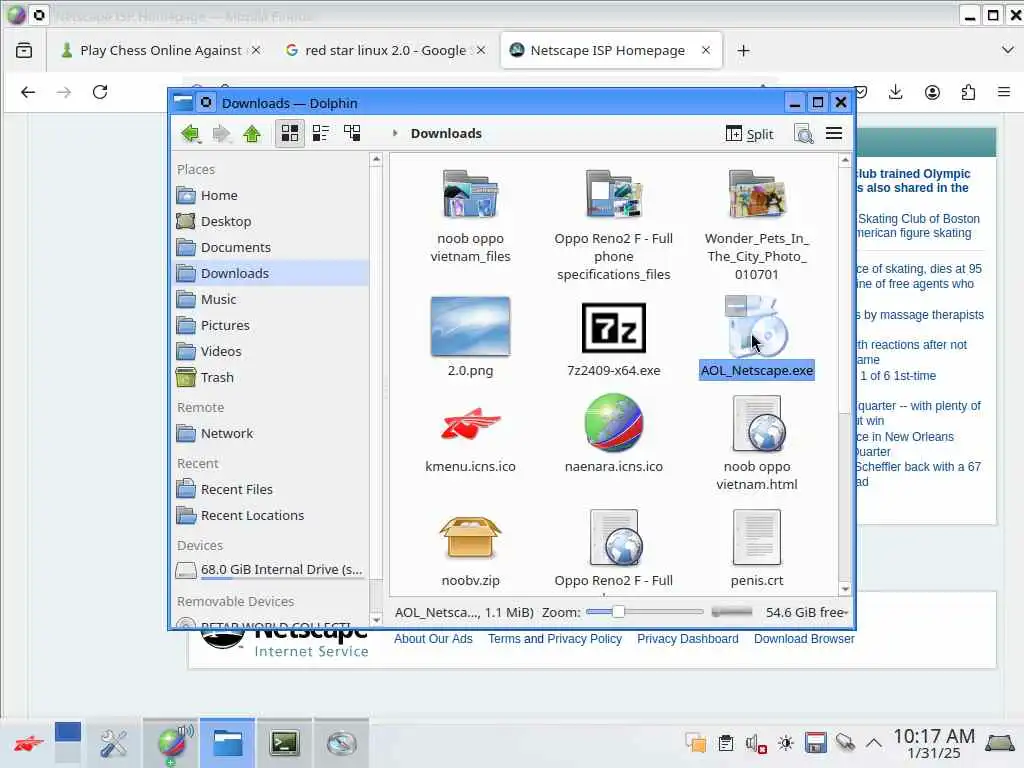The image size is (1024, 768).
Task: Select the Wonder_Pets_In_The_City_Photo folder
Action: pyautogui.click(x=756, y=225)
